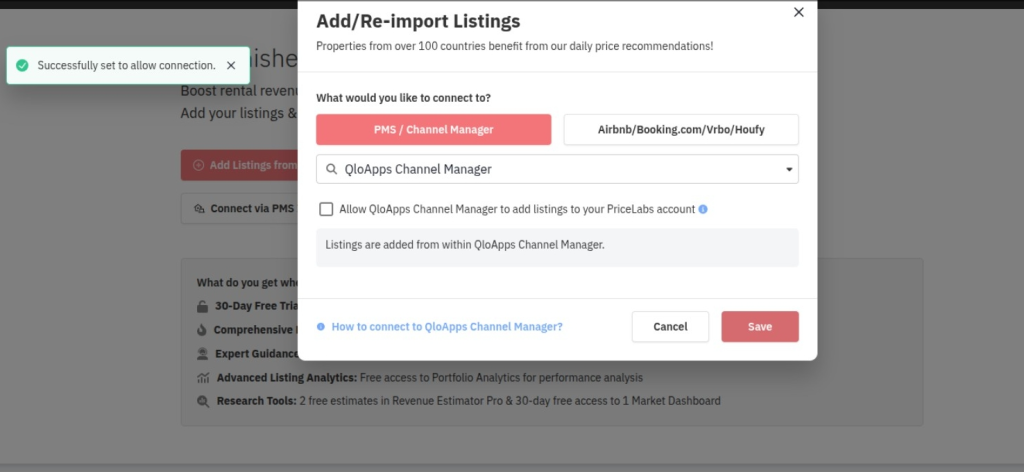Enable Allow QloApps Channel Manager checkbox
This screenshot has height=472, width=1024.
pyautogui.click(x=326, y=209)
